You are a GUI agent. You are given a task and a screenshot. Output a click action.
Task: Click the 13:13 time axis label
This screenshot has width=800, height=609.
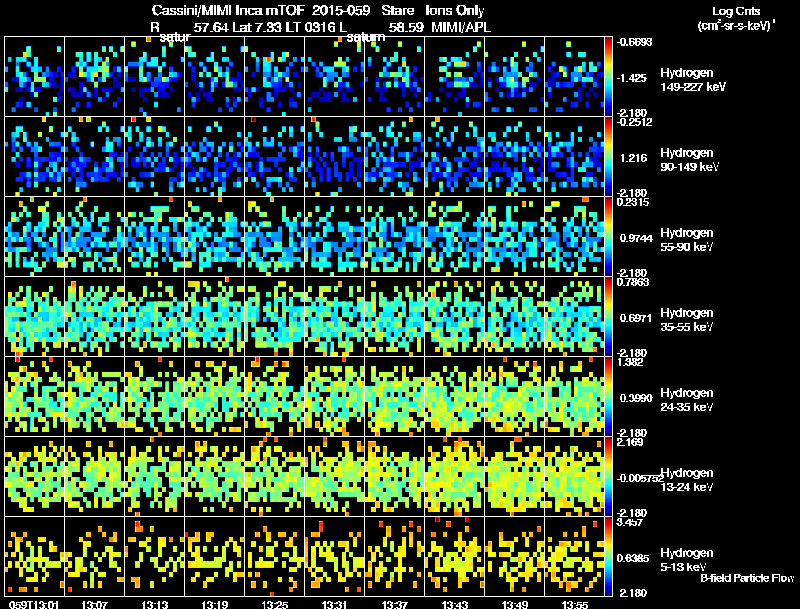point(155,604)
